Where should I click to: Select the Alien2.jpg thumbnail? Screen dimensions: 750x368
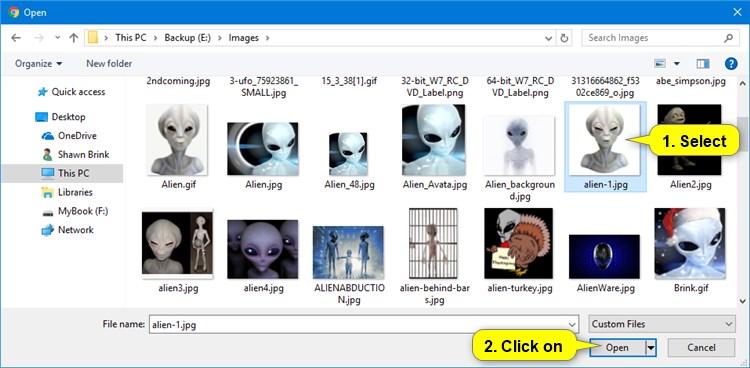tap(689, 140)
